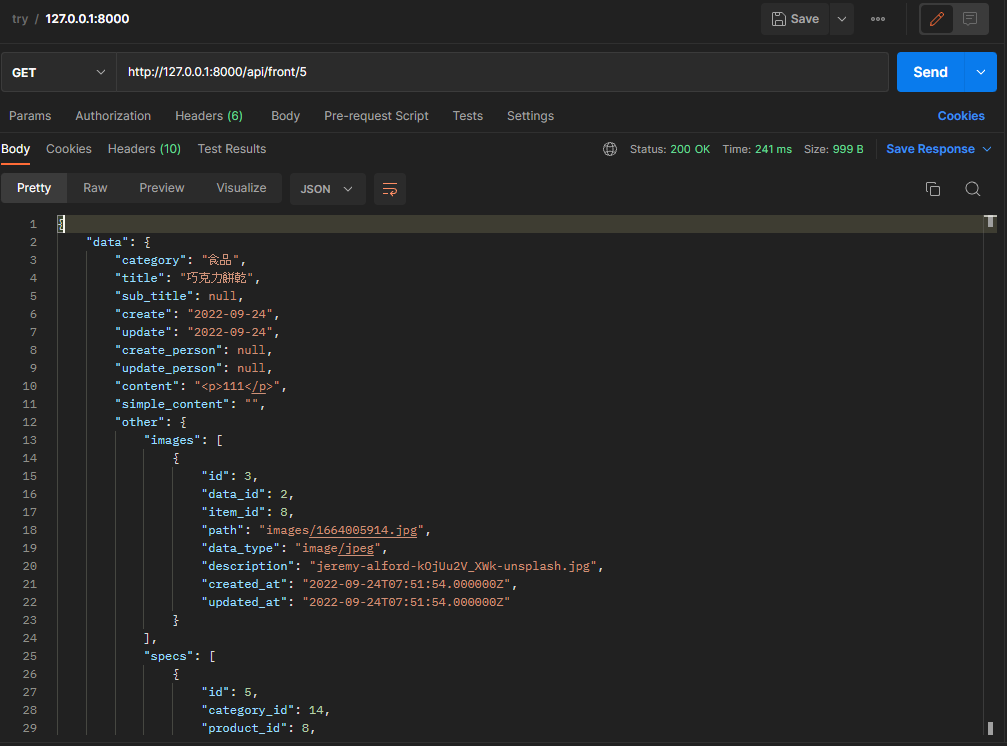Select the response Headers (10) tab
1007x746 pixels.
(x=144, y=149)
